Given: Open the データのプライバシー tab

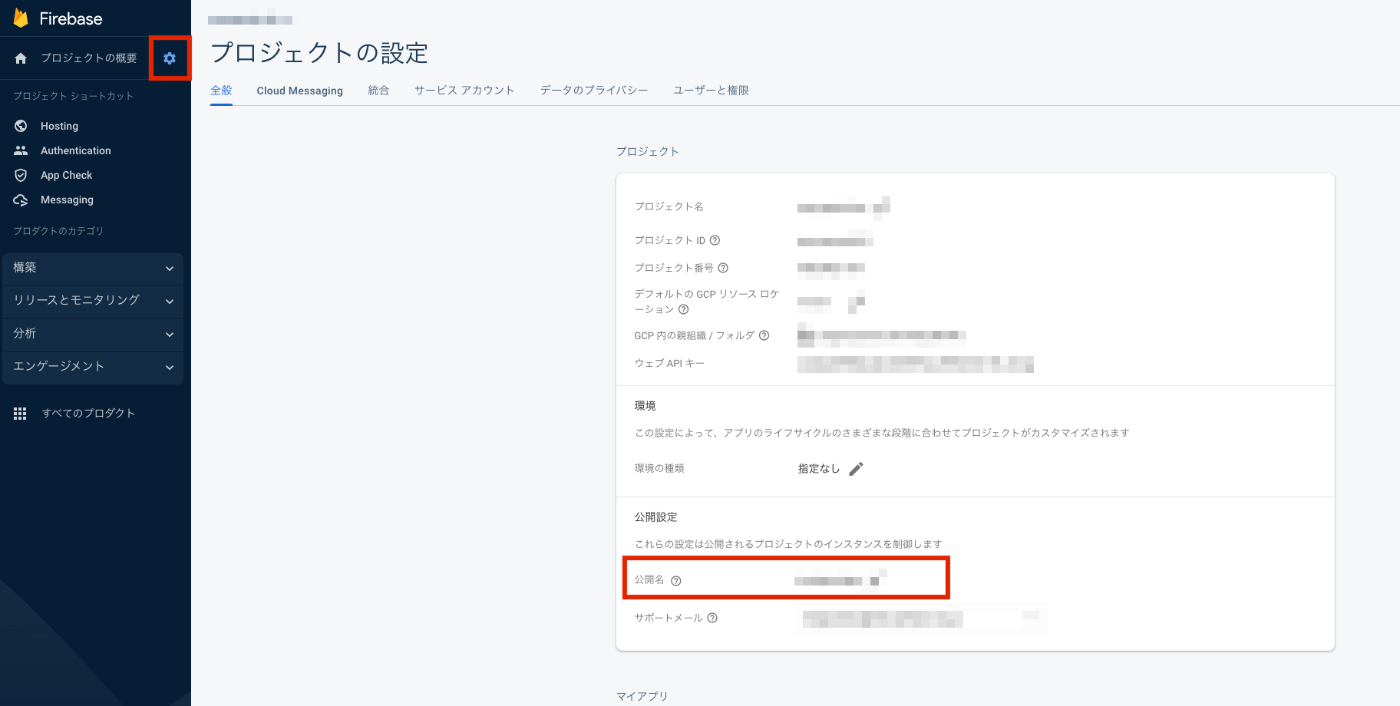Looking at the screenshot, I should (x=594, y=90).
